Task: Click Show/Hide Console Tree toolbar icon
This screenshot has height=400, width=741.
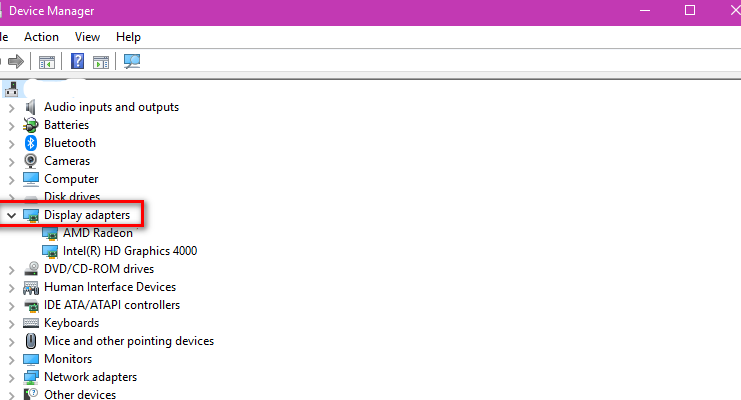Action: point(47,62)
